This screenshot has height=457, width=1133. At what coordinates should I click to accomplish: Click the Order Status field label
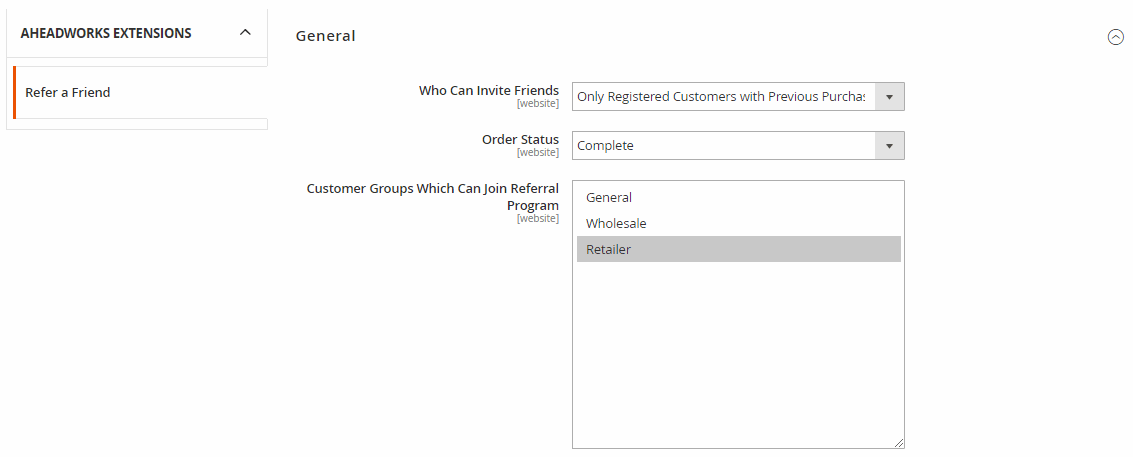[x=520, y=139]
